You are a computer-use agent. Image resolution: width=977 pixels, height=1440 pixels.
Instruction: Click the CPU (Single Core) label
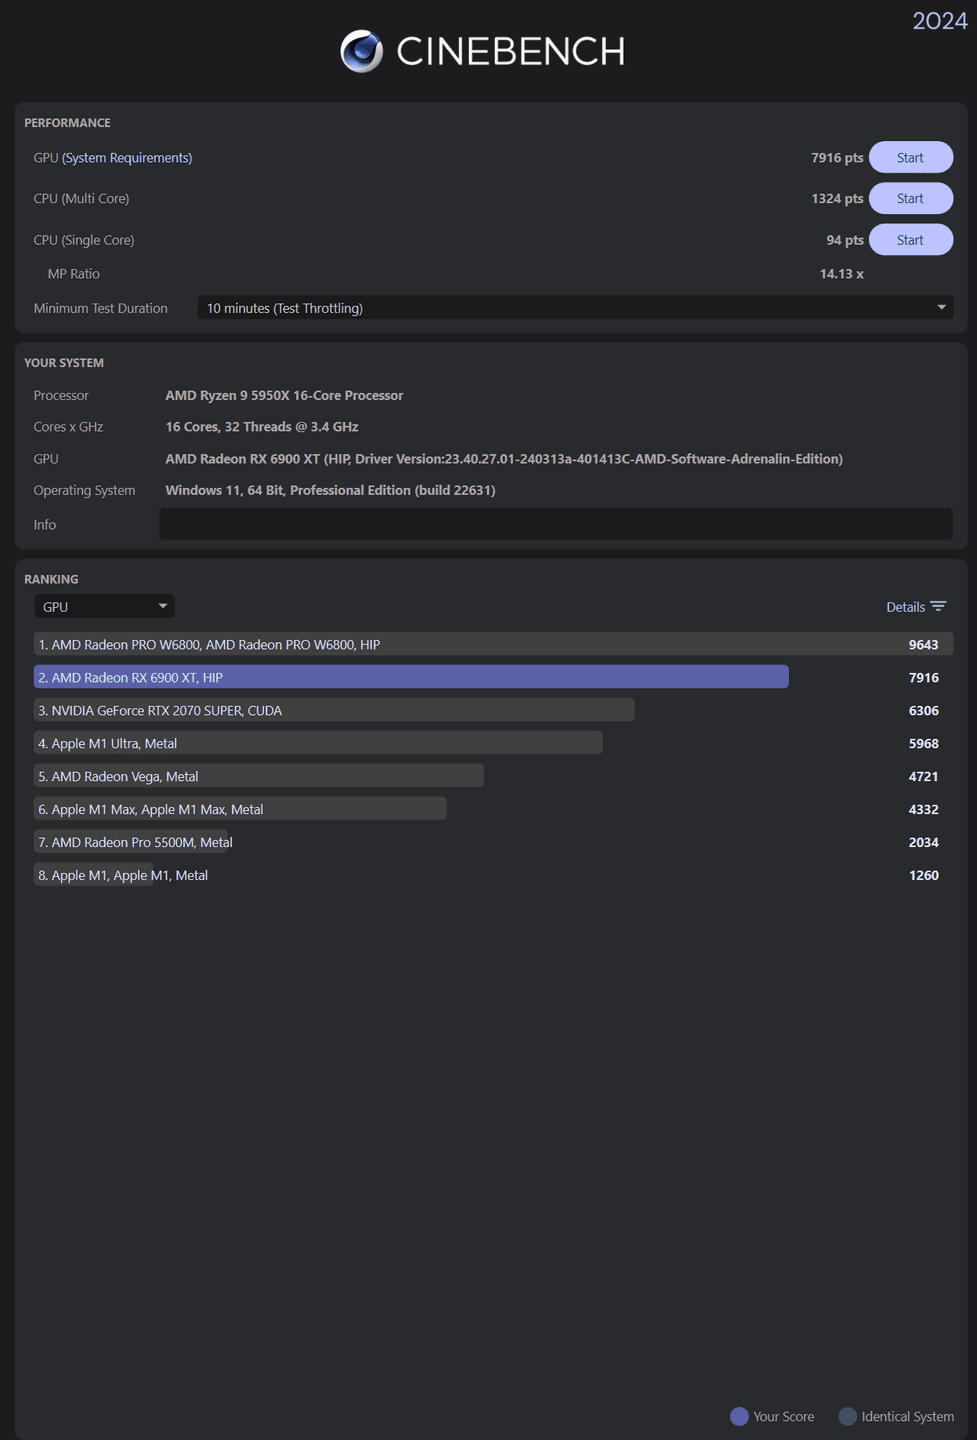[84, 240]
